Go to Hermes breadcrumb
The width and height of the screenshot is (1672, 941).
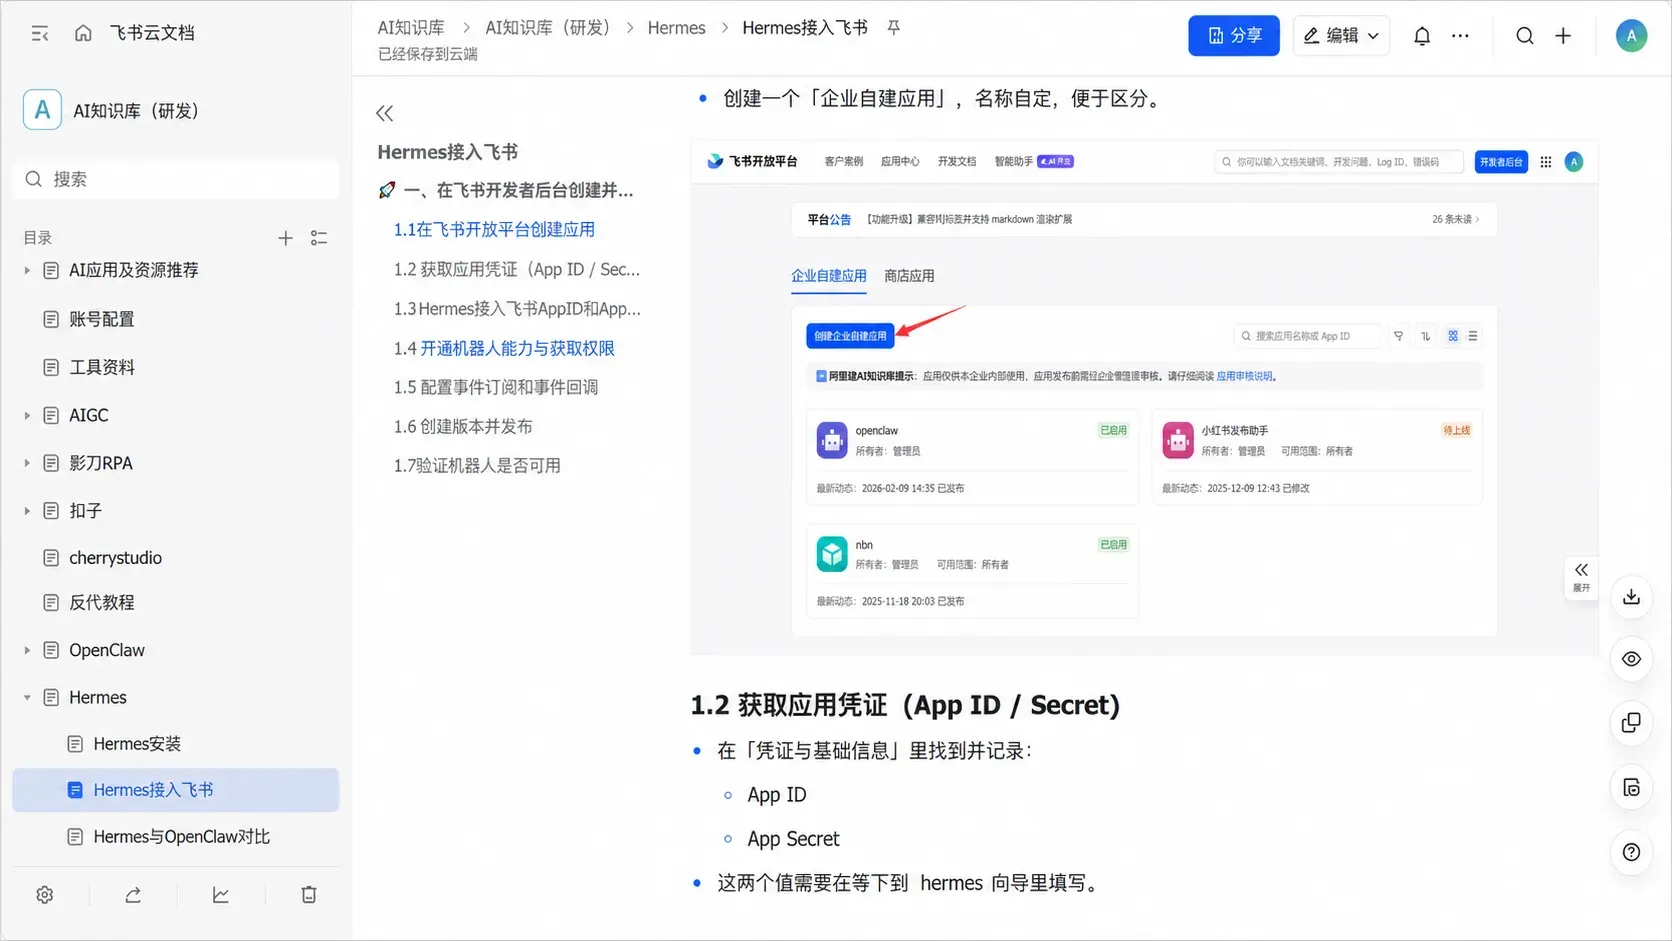676,28
